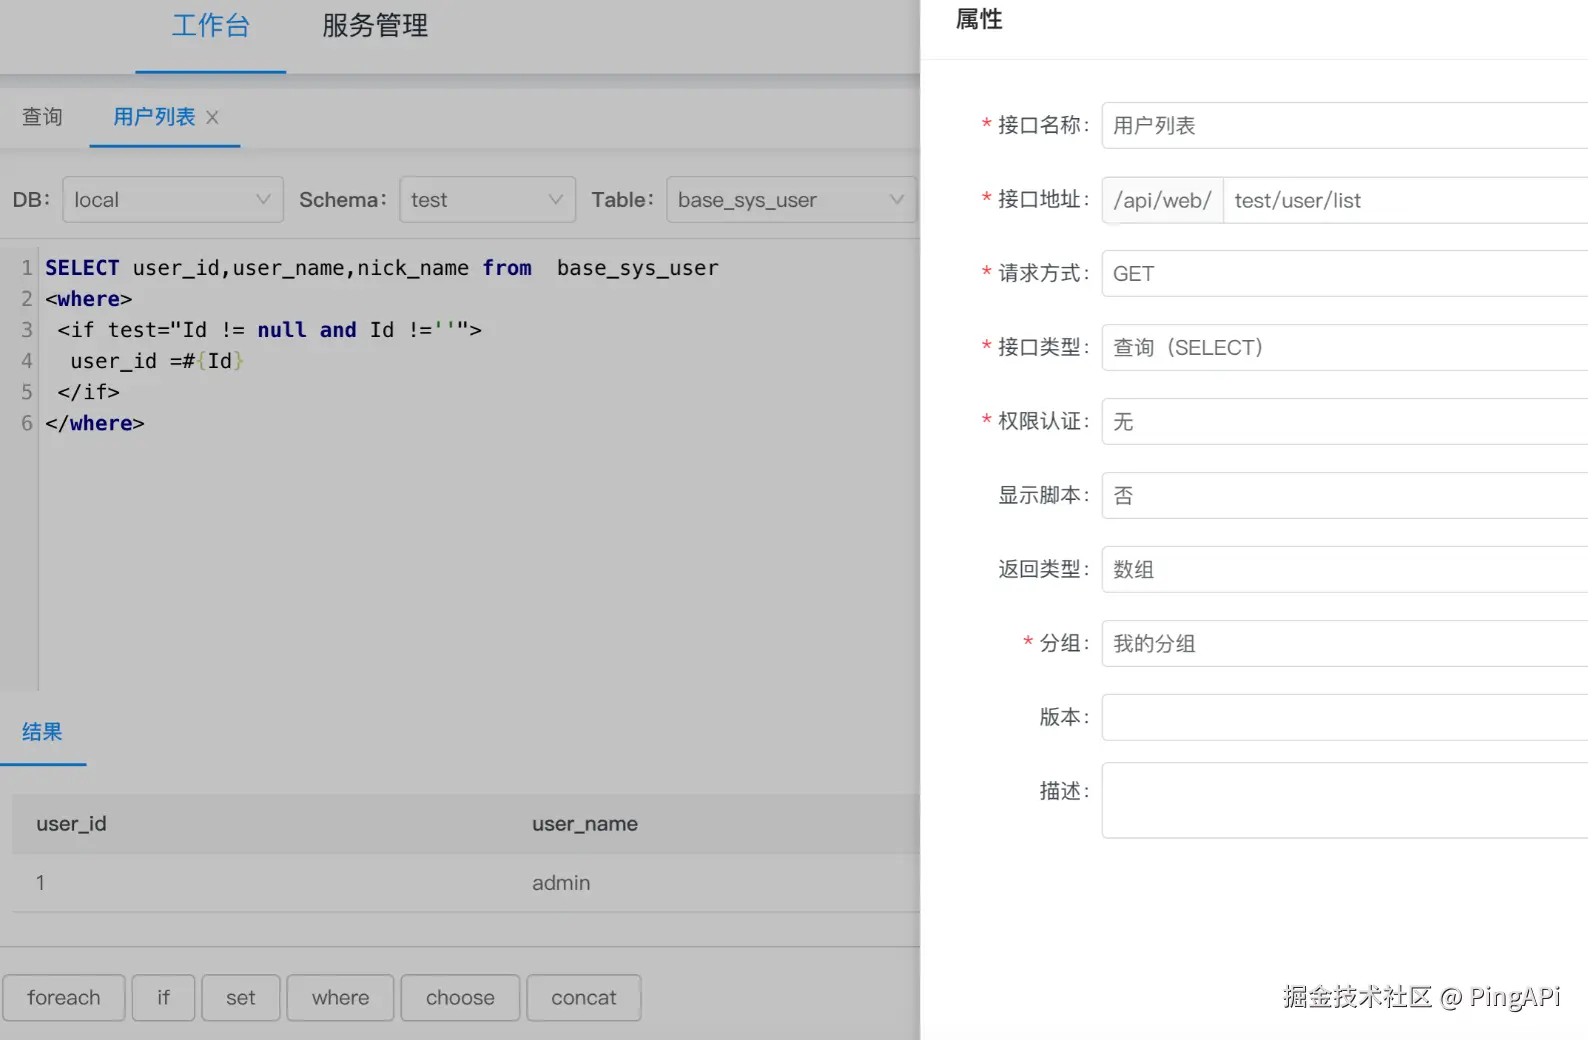Viewport: 1588px width, 1040px height.
Task: Select the 用户列表 tab
Action: [x=154, y=117]
